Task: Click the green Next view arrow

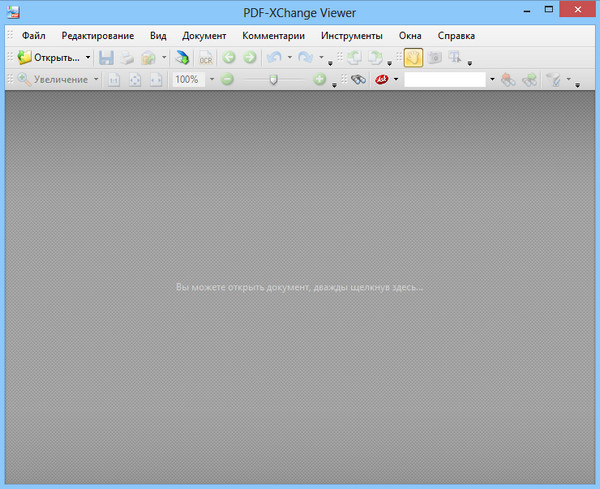Action: click(x=250, y=57)
